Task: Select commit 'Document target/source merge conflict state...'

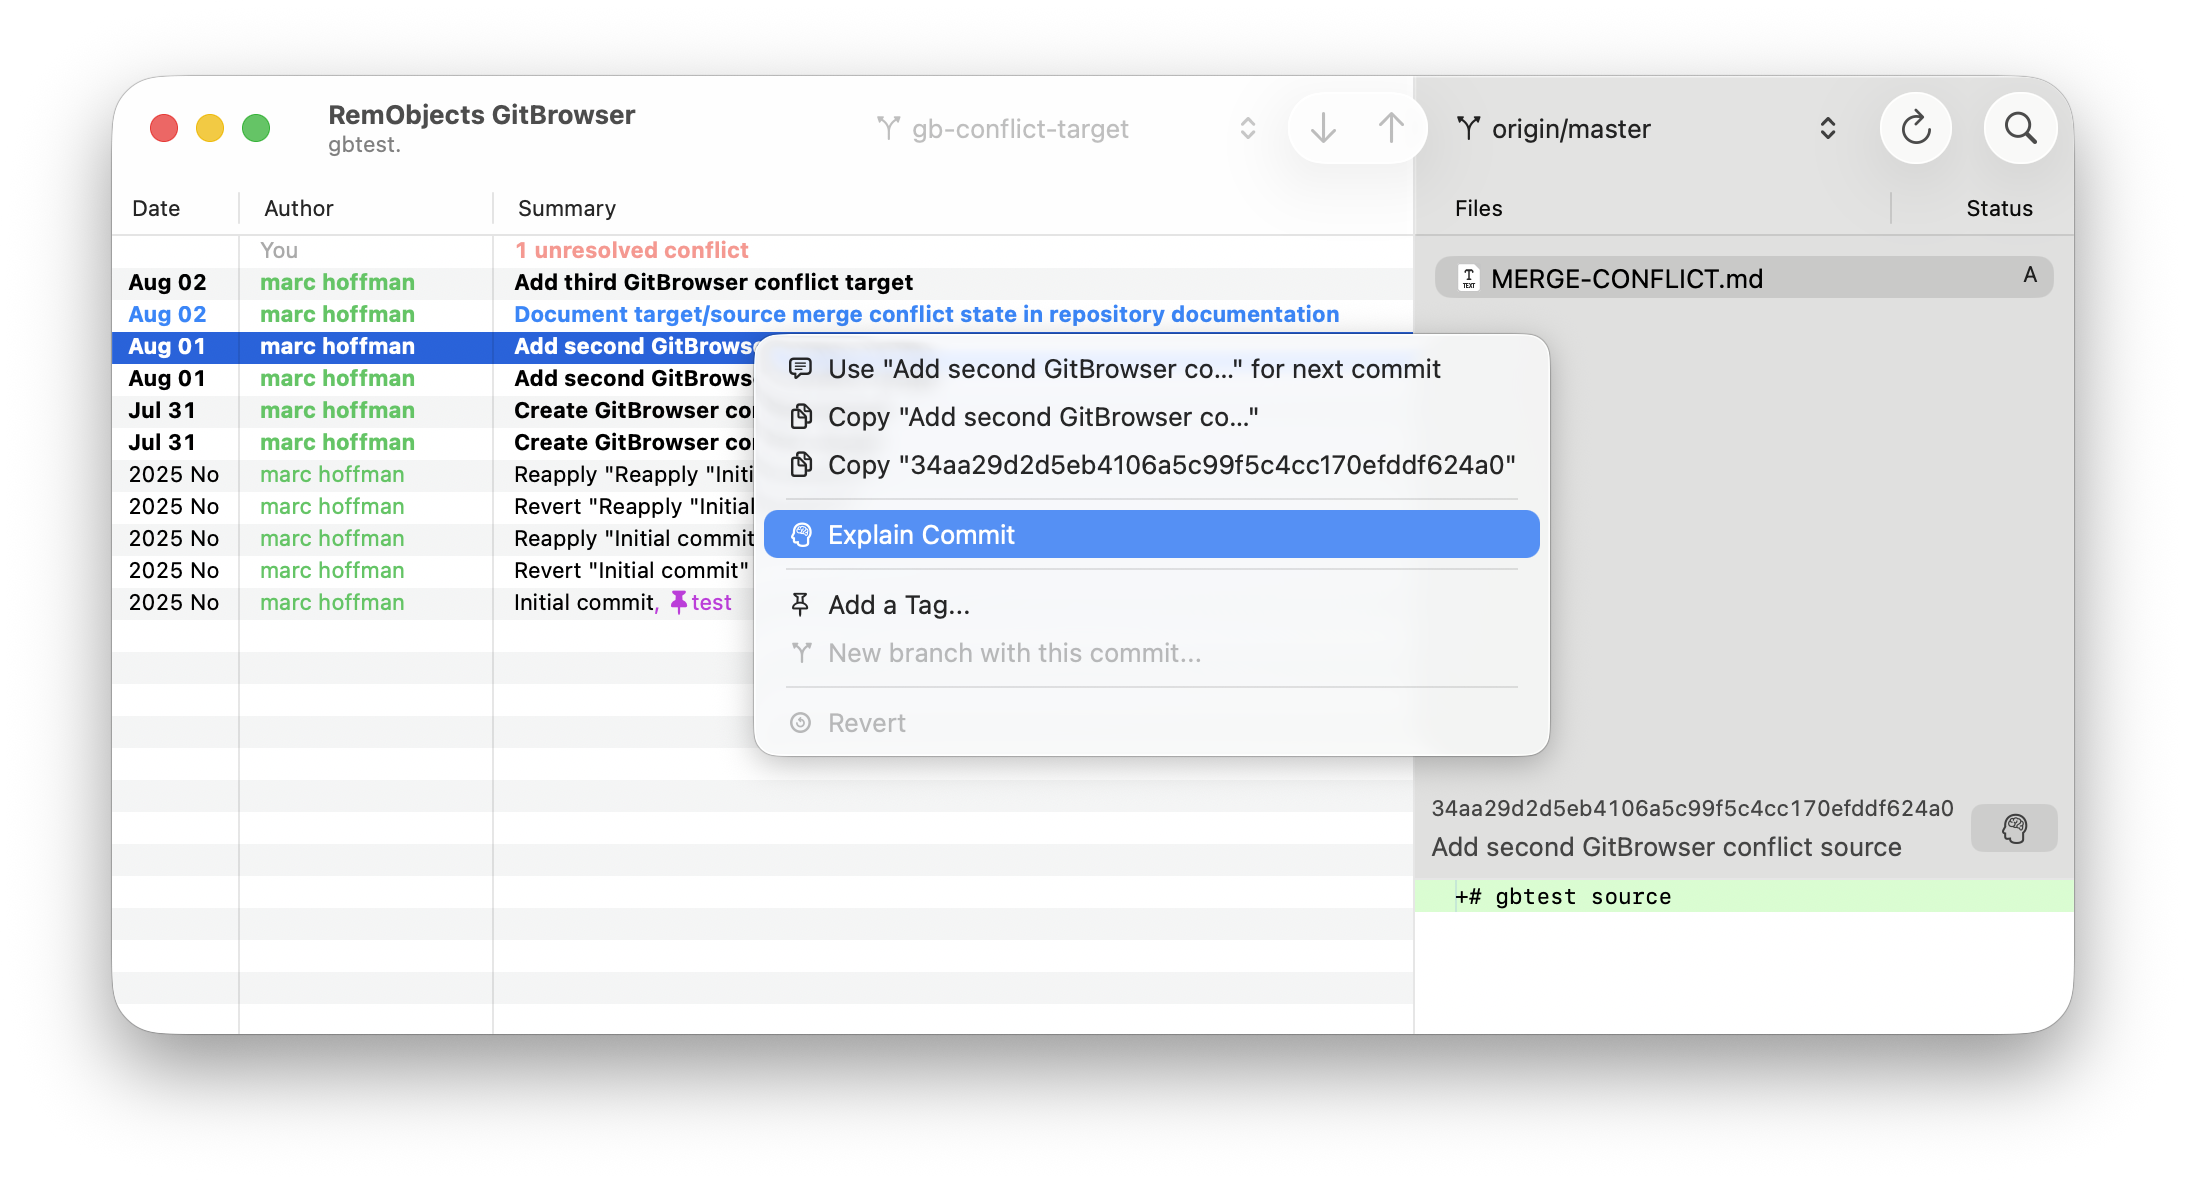Action: (x=762, y=314)
